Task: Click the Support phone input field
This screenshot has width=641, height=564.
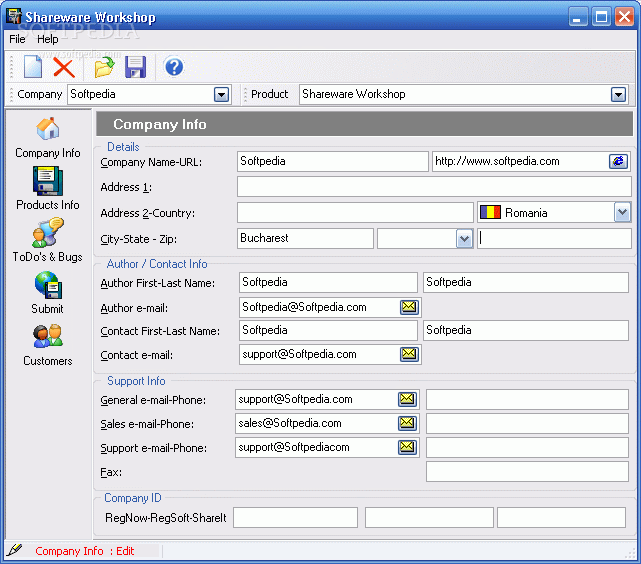Action: [527, 448]
